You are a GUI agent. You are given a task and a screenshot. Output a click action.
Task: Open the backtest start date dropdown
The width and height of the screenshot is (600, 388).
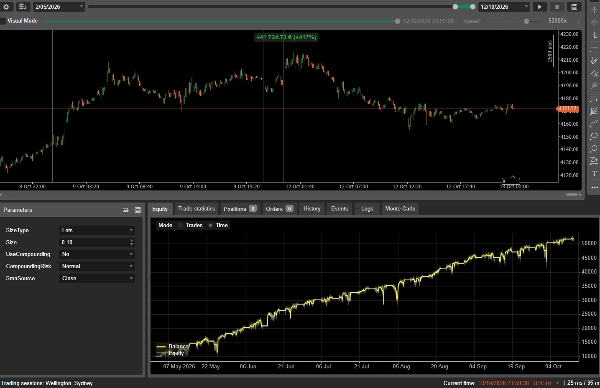(x=59, y=7)
